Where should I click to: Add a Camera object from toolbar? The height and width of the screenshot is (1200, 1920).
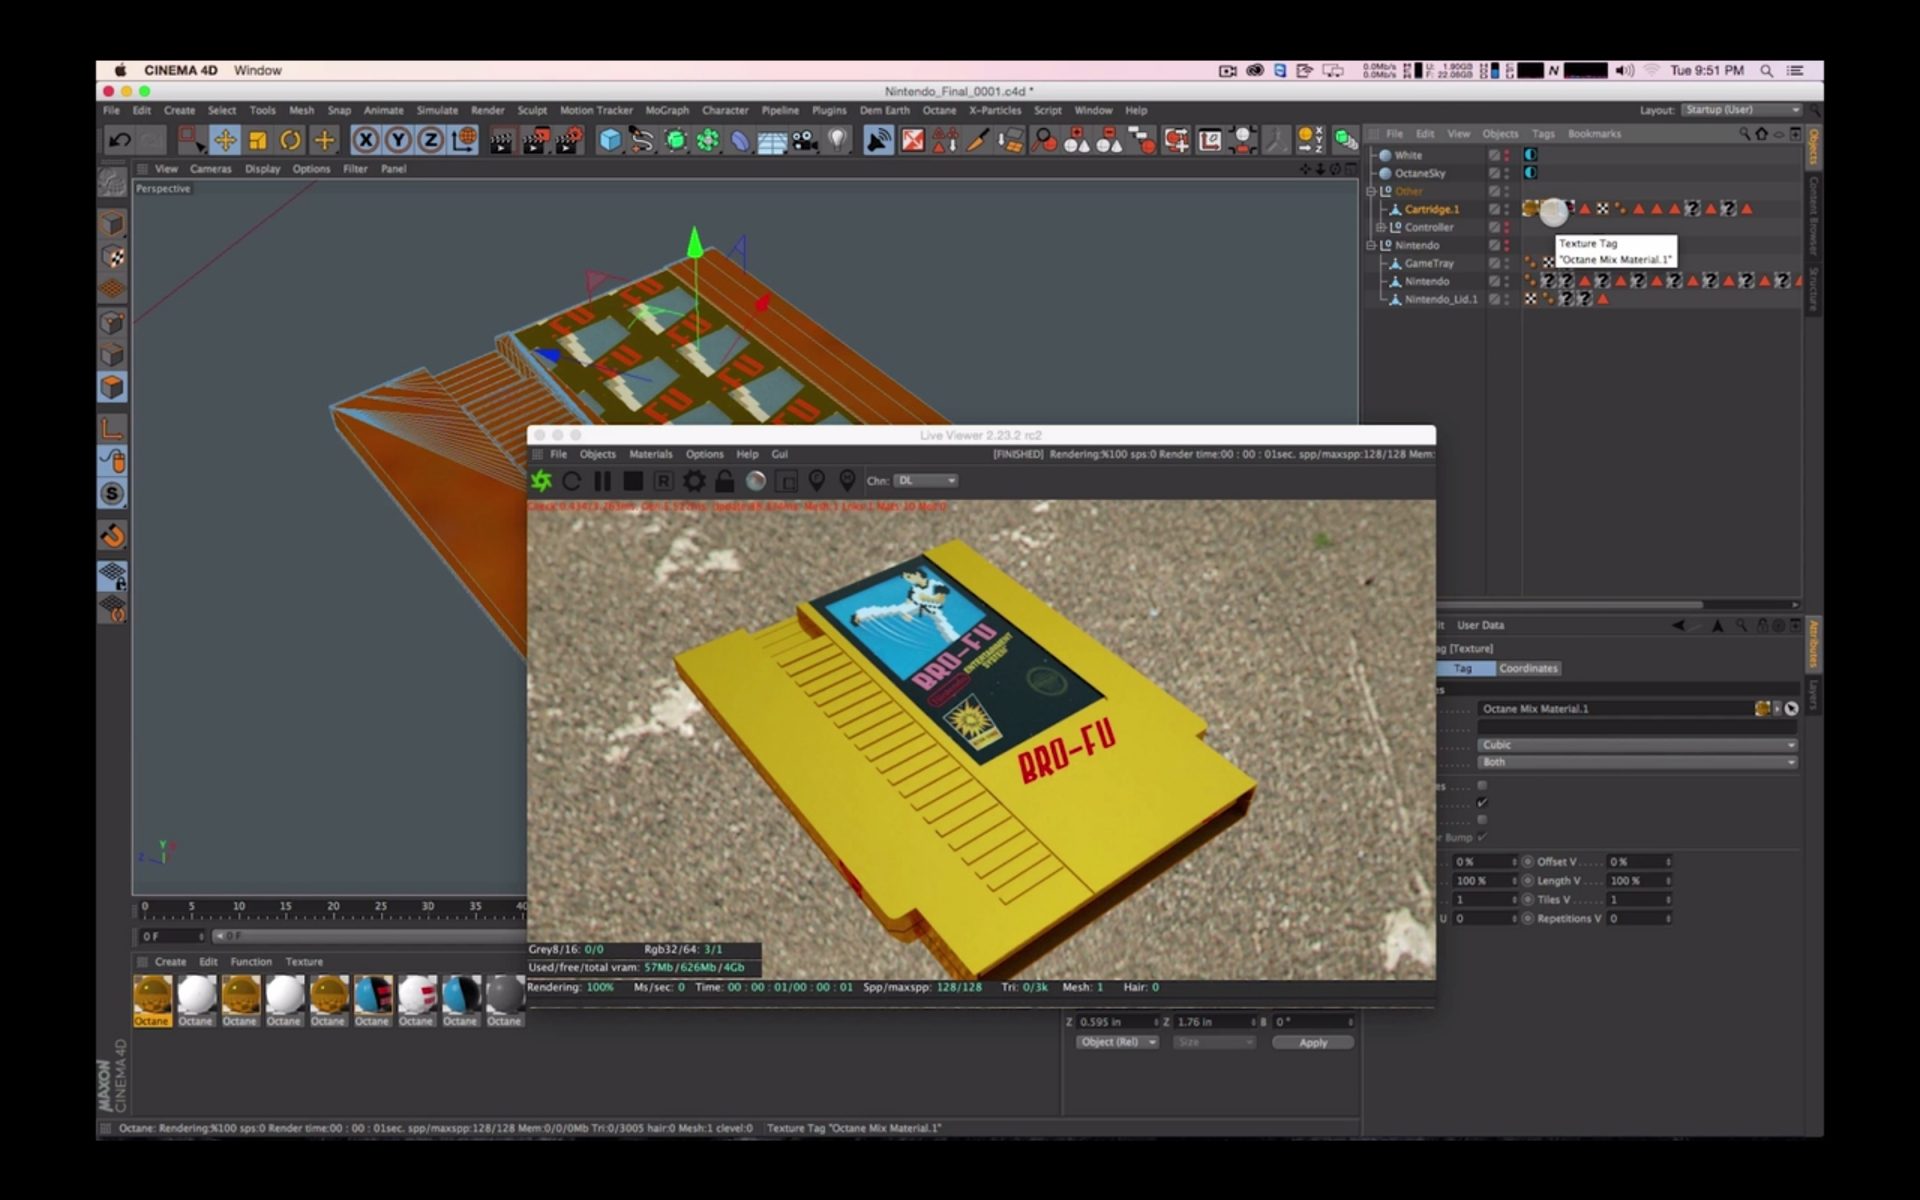point(805,140)
